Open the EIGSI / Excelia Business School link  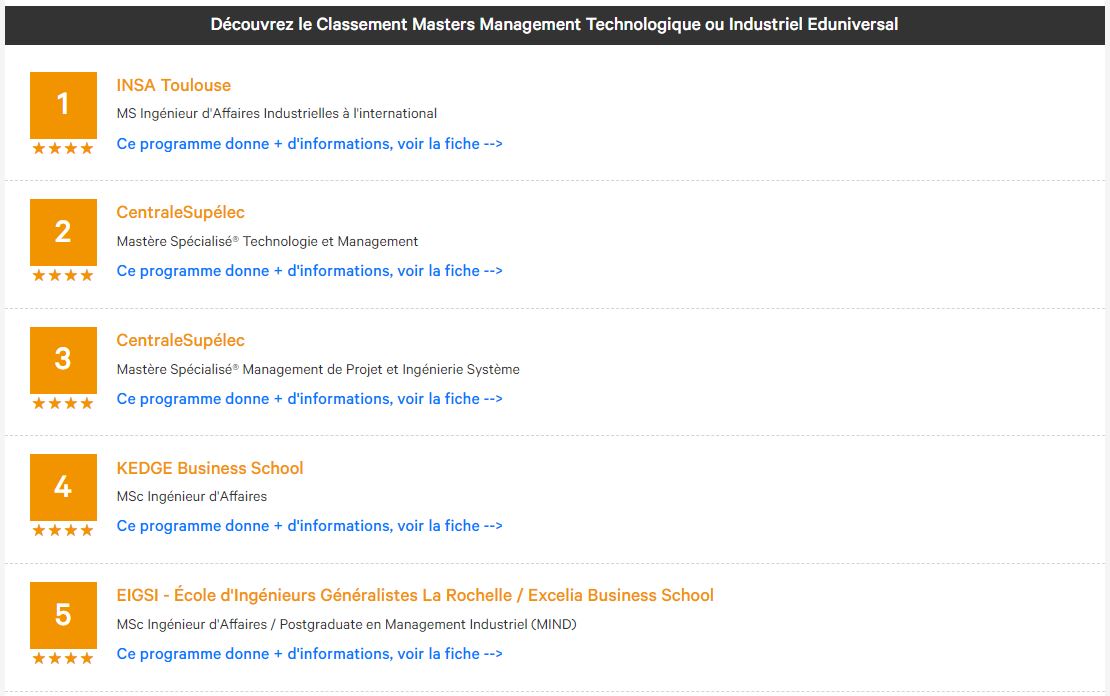pos(415,595)
